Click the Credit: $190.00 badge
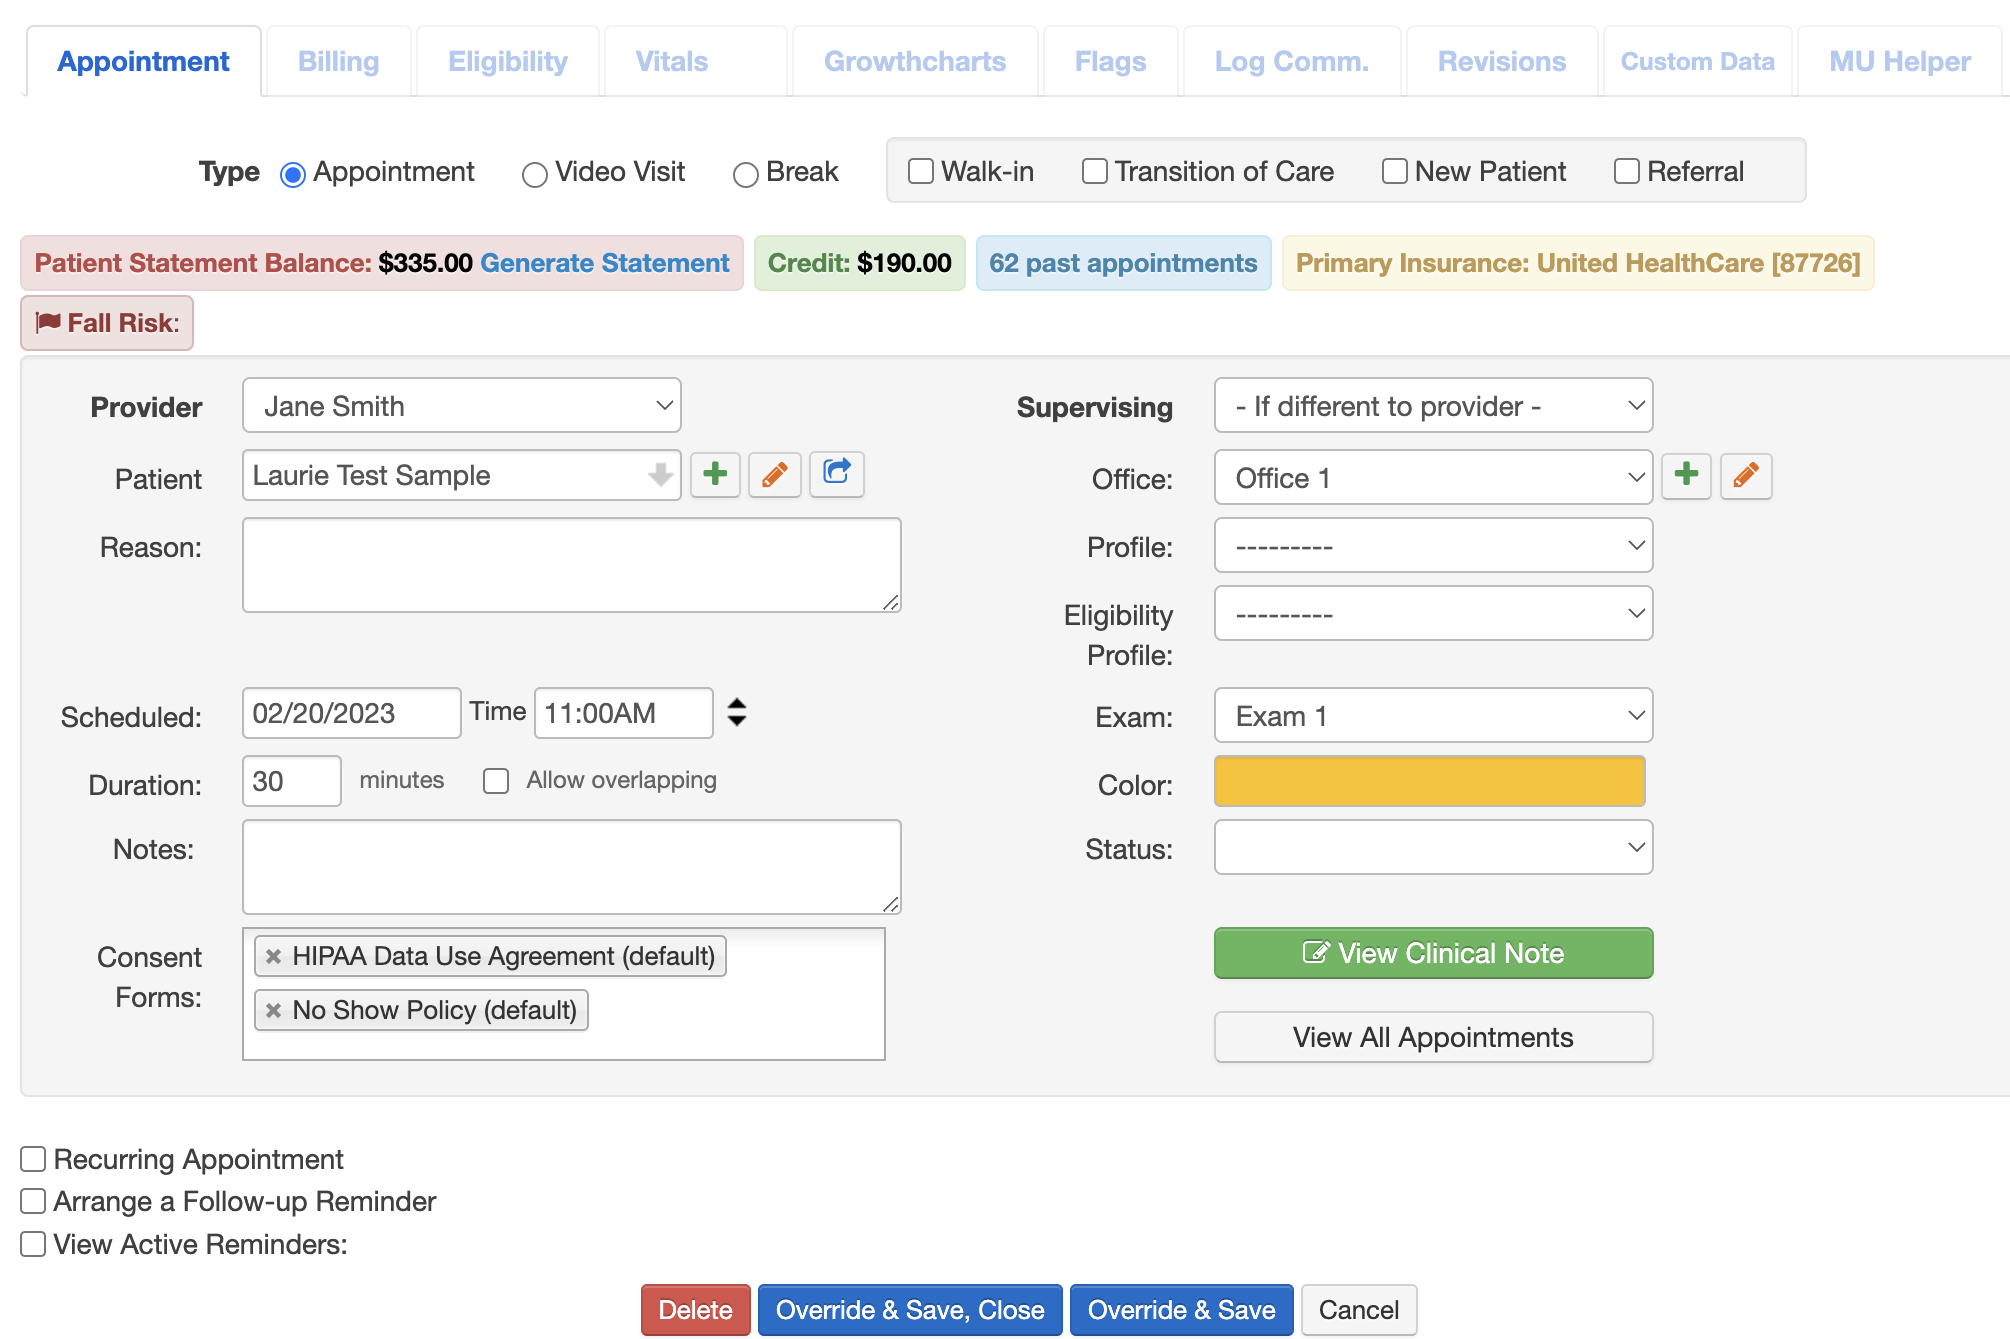 coord(860,263)
